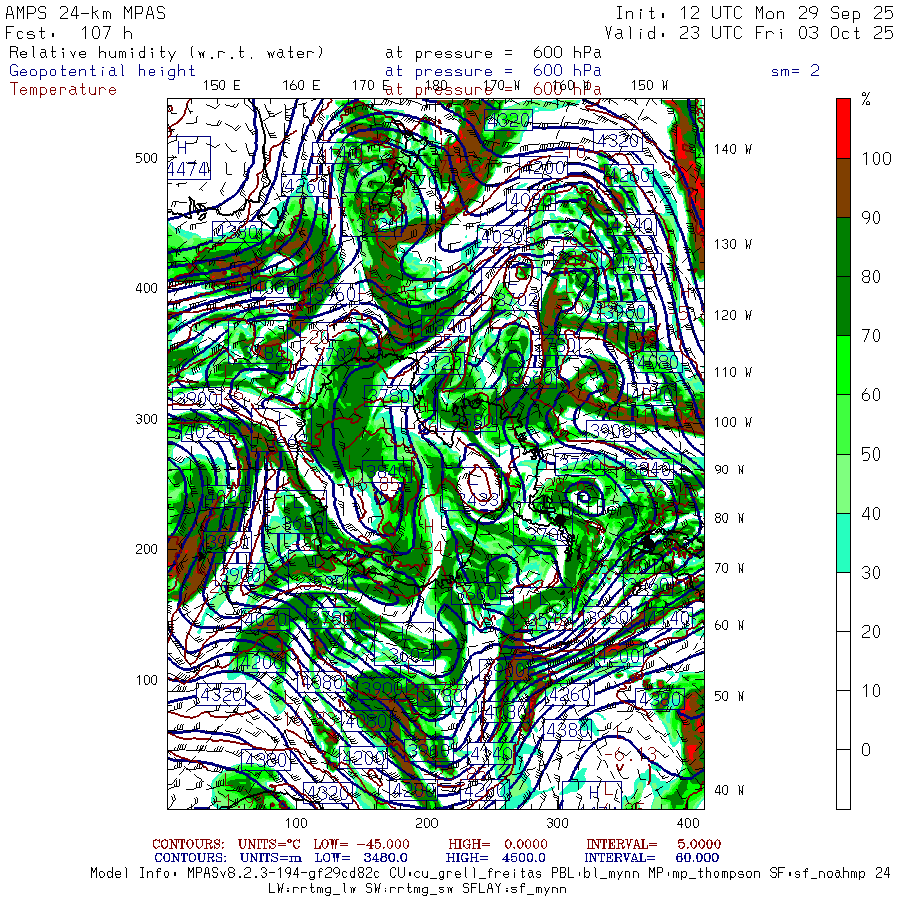Click the red segment above 100 on color bar
Image resolution: width=900 pixels, height=900 pixels.
843,129
